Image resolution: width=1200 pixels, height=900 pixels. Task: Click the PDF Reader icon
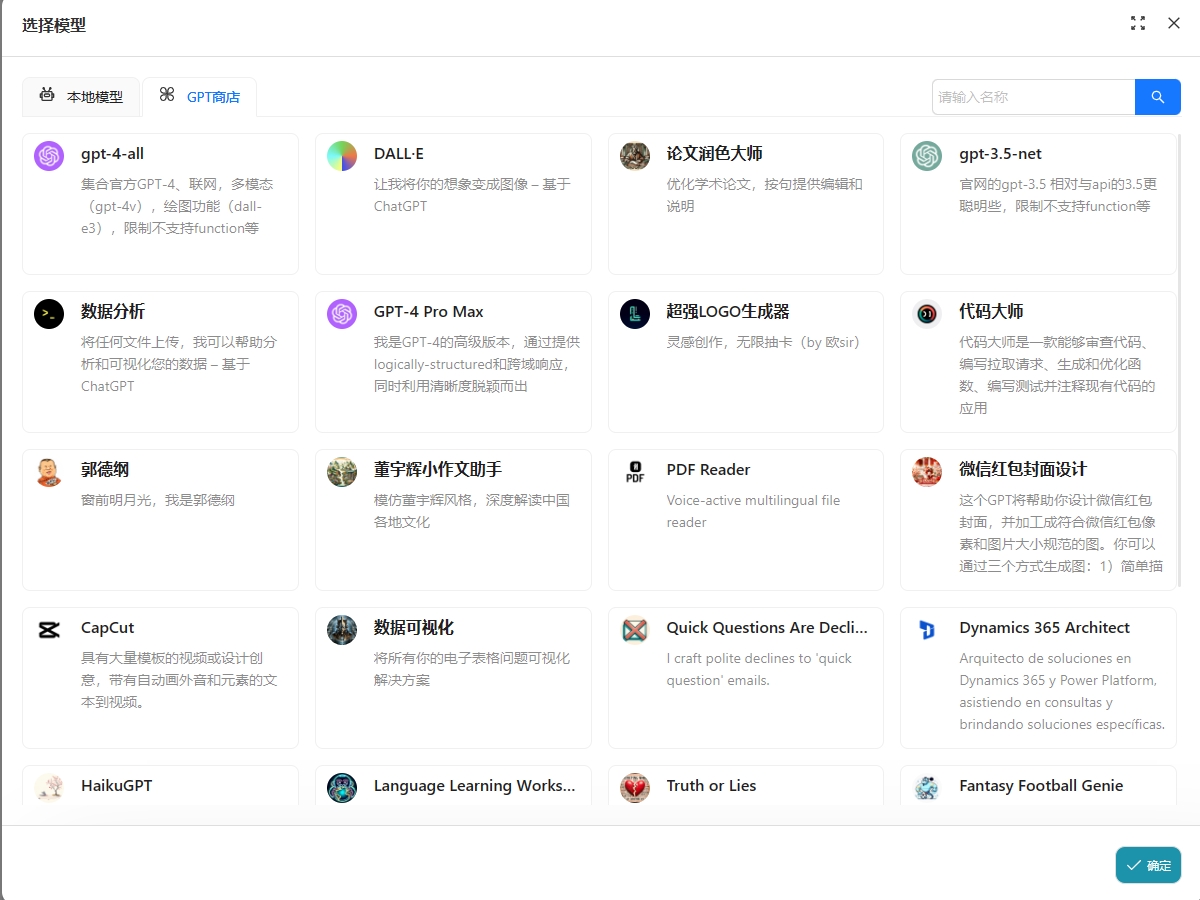click(x=635, y=472)
